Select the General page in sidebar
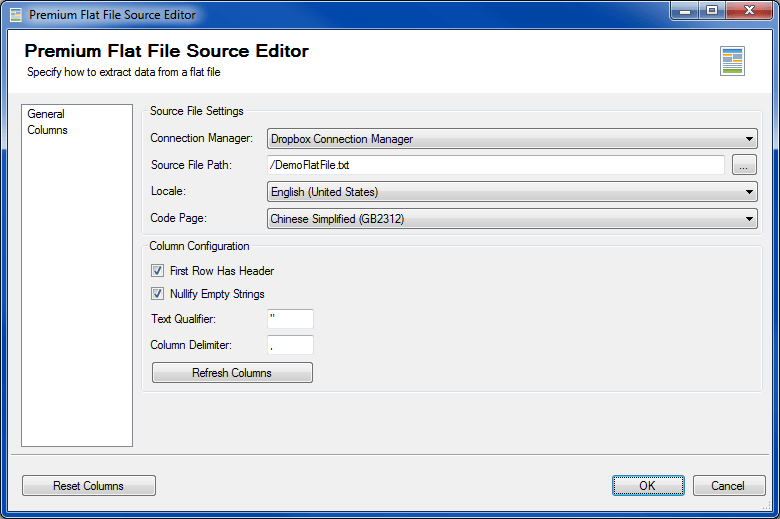 click(46, 114)
